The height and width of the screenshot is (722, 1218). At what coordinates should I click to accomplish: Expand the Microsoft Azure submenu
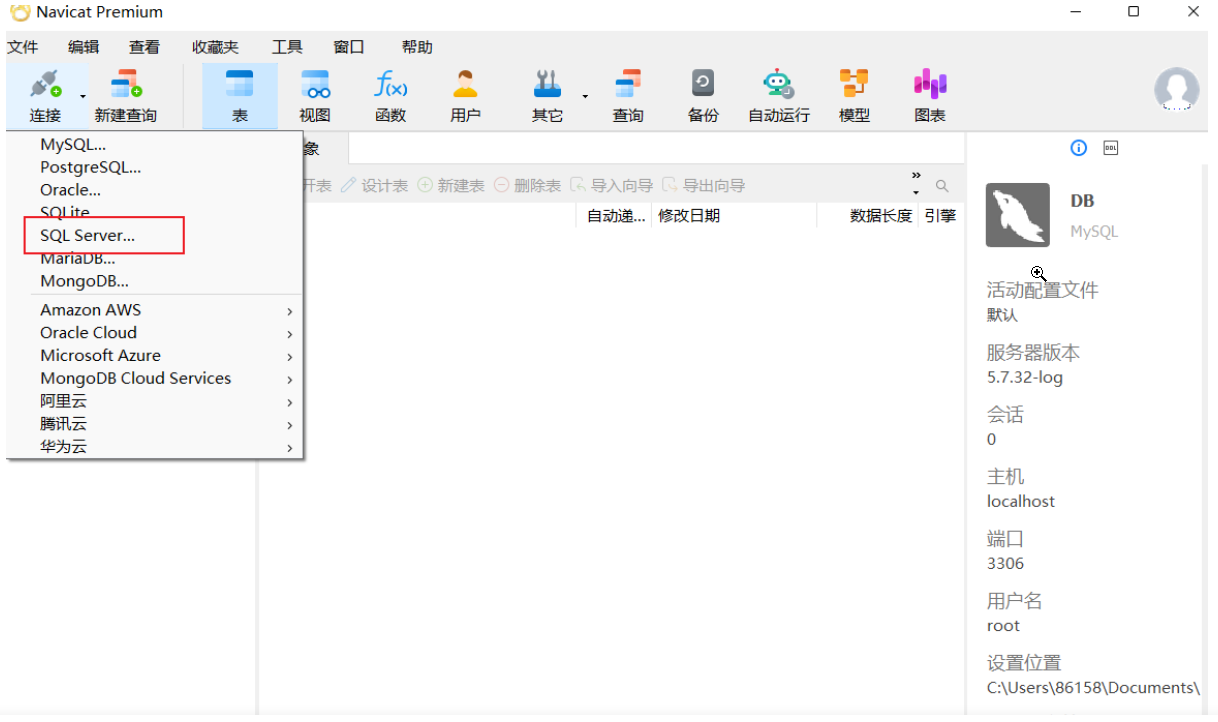tap(155, 356)
